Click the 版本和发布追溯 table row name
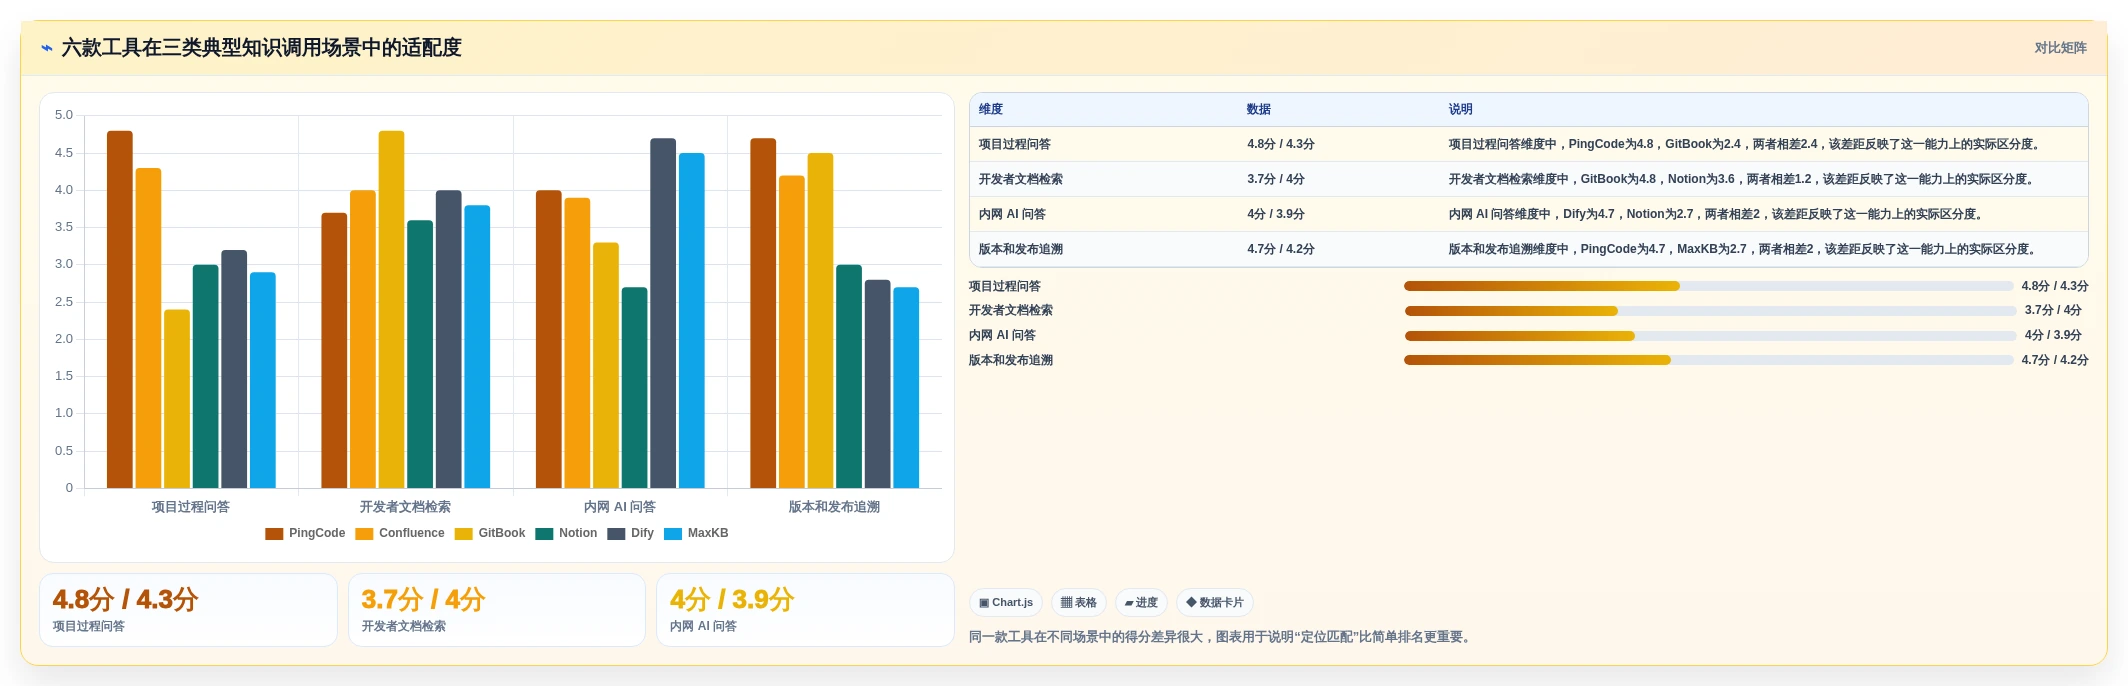 click(1021, 250)
